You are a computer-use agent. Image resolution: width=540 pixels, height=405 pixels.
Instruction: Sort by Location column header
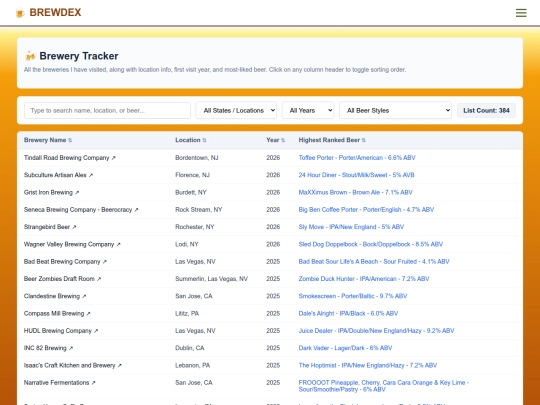click(191, 140)
